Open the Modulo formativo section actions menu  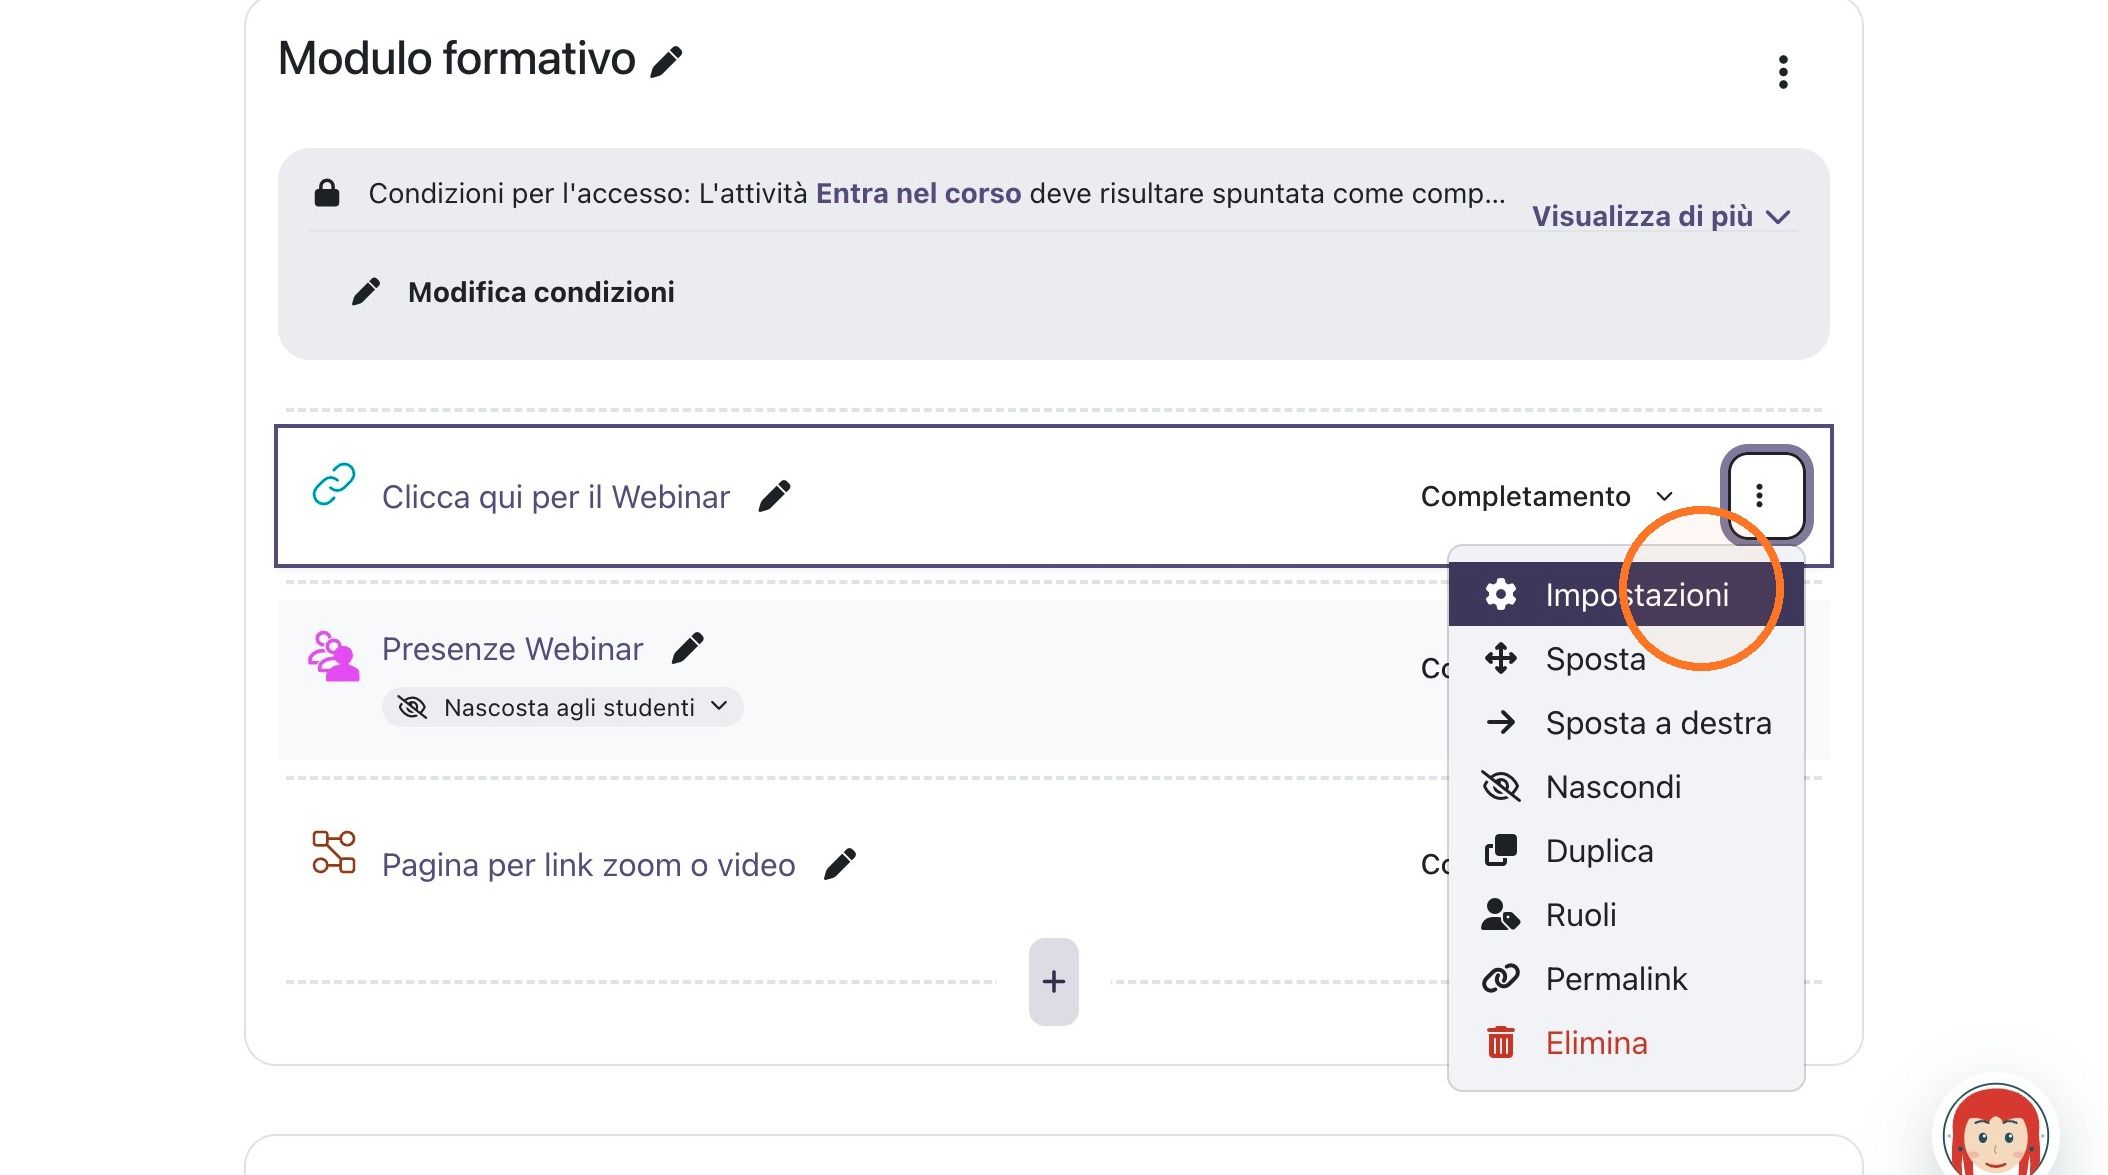(x=1783, y=72)
